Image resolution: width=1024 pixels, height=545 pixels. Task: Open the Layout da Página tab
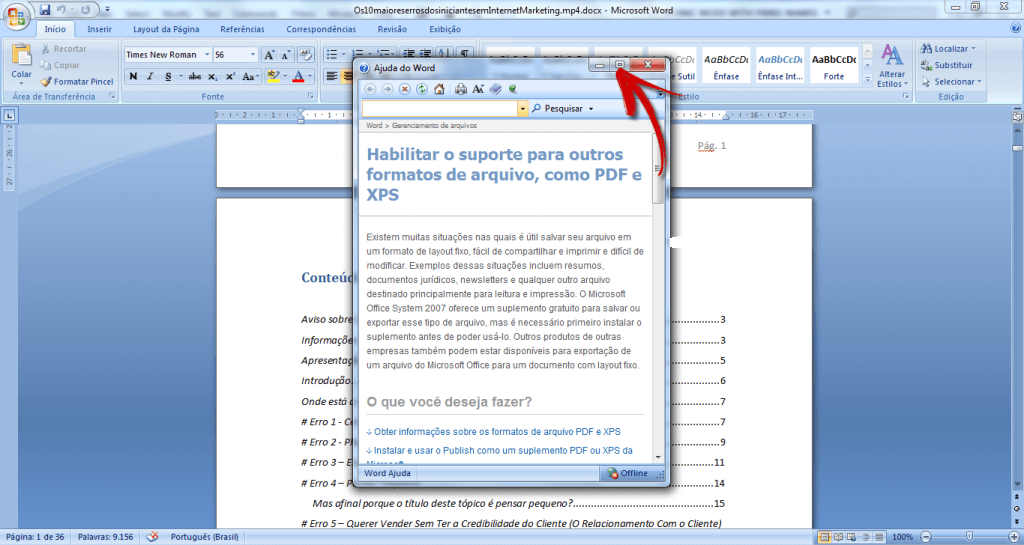(166, 29)
